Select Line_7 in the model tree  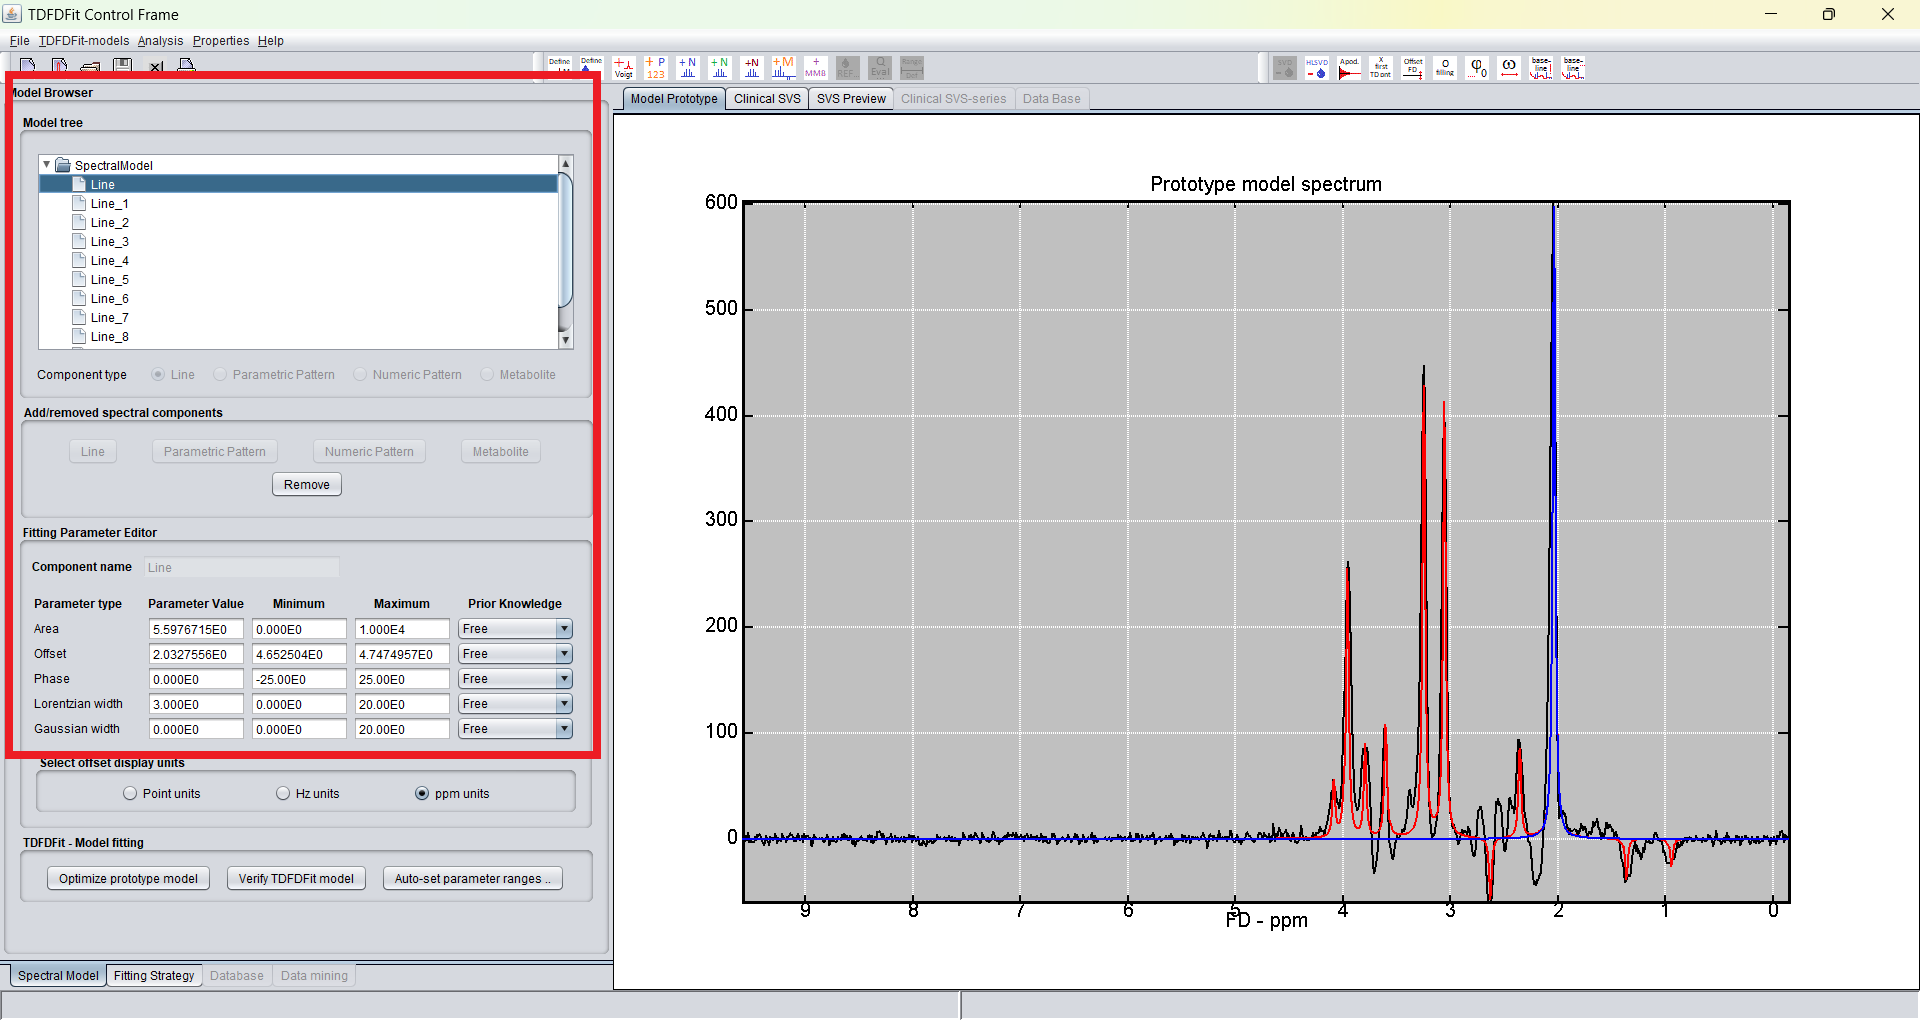109,318
